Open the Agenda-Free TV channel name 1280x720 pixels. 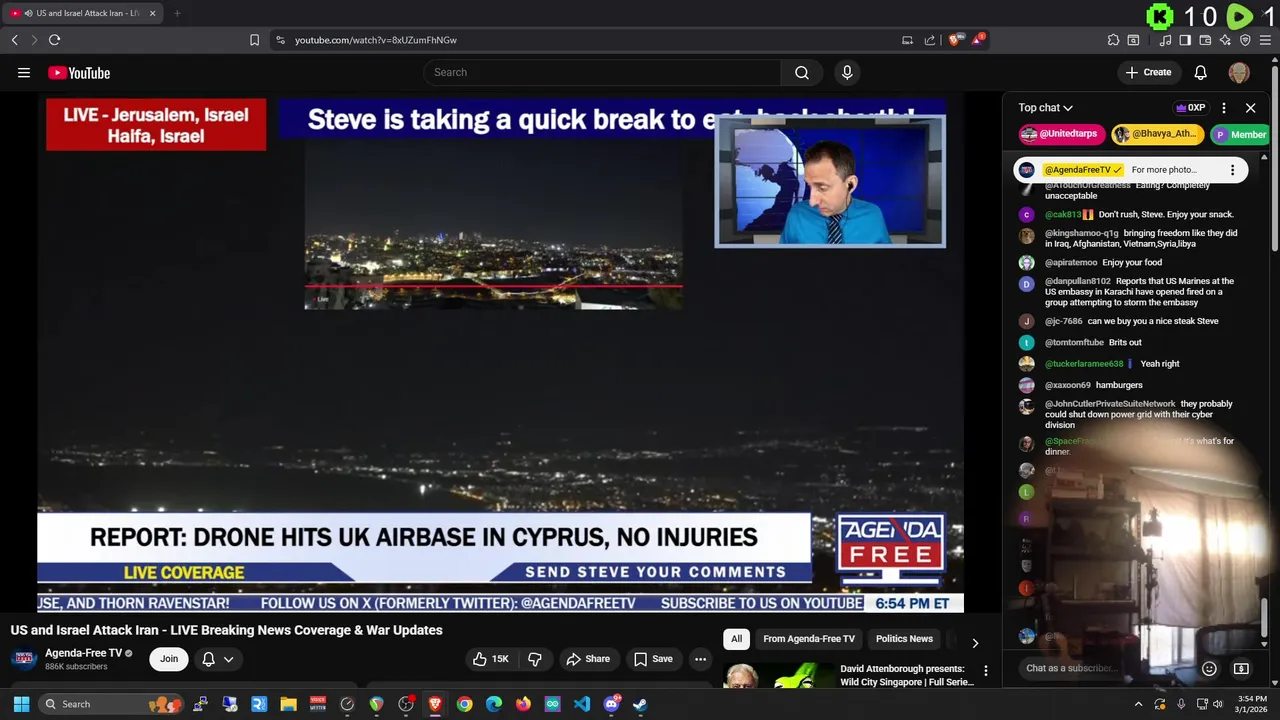[x=83, y=653]
